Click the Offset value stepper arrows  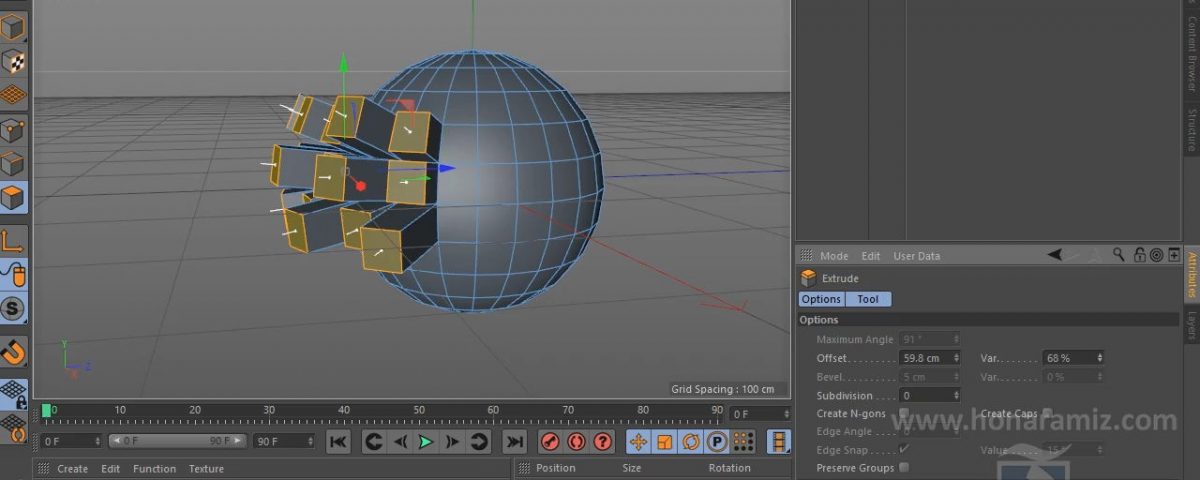[956, 357]
